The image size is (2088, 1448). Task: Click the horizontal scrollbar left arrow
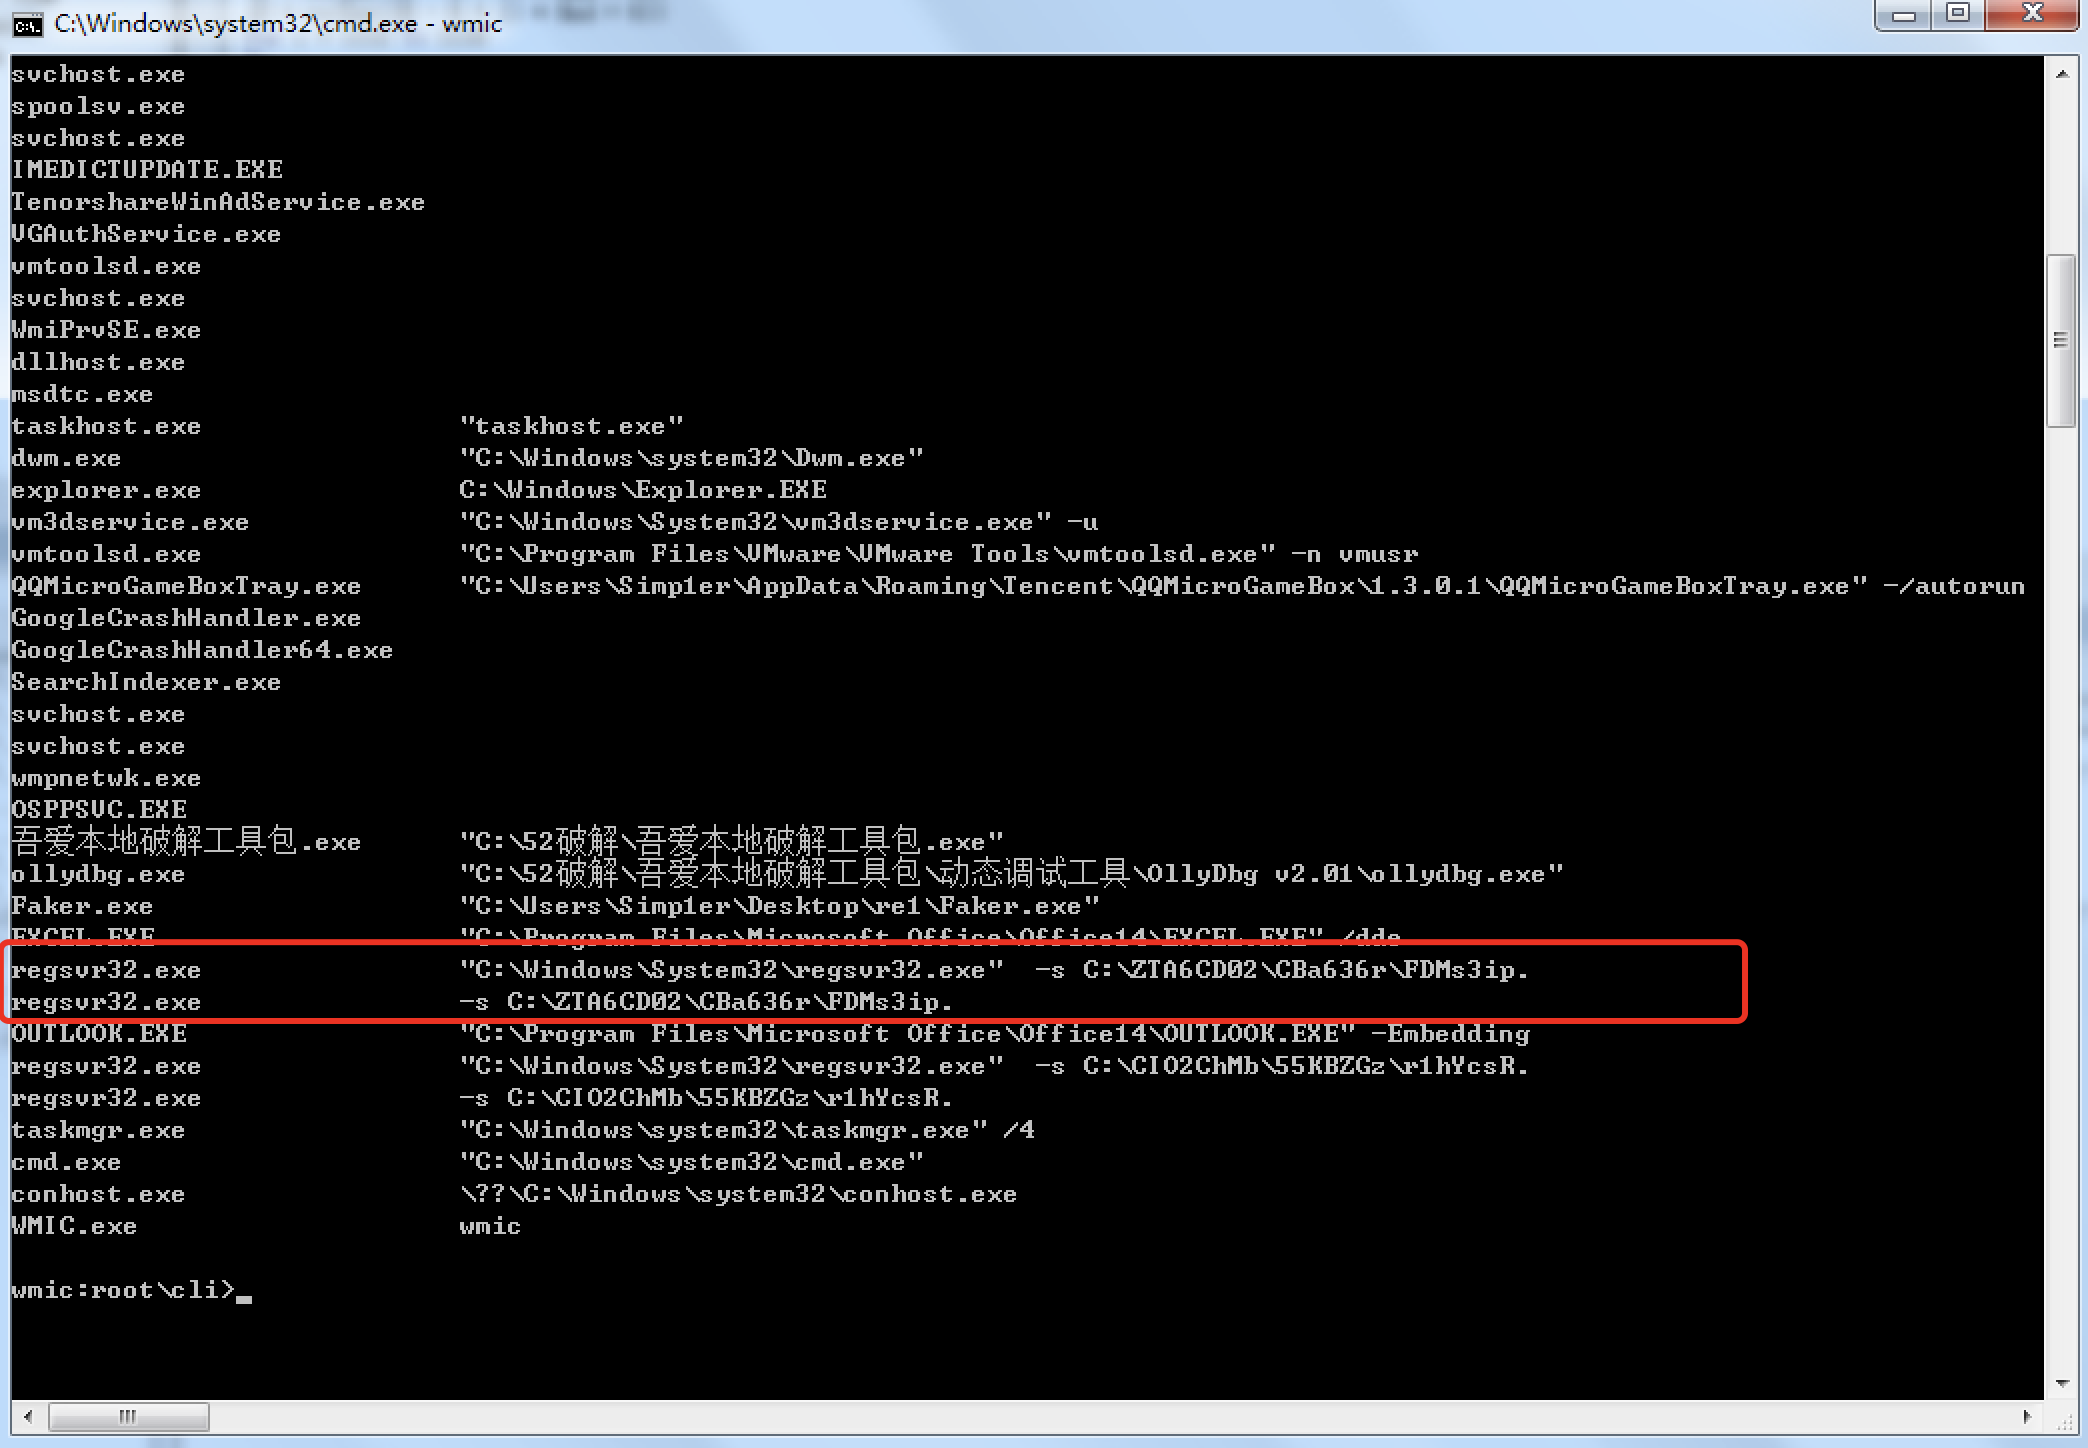[x=28, y=1416]
